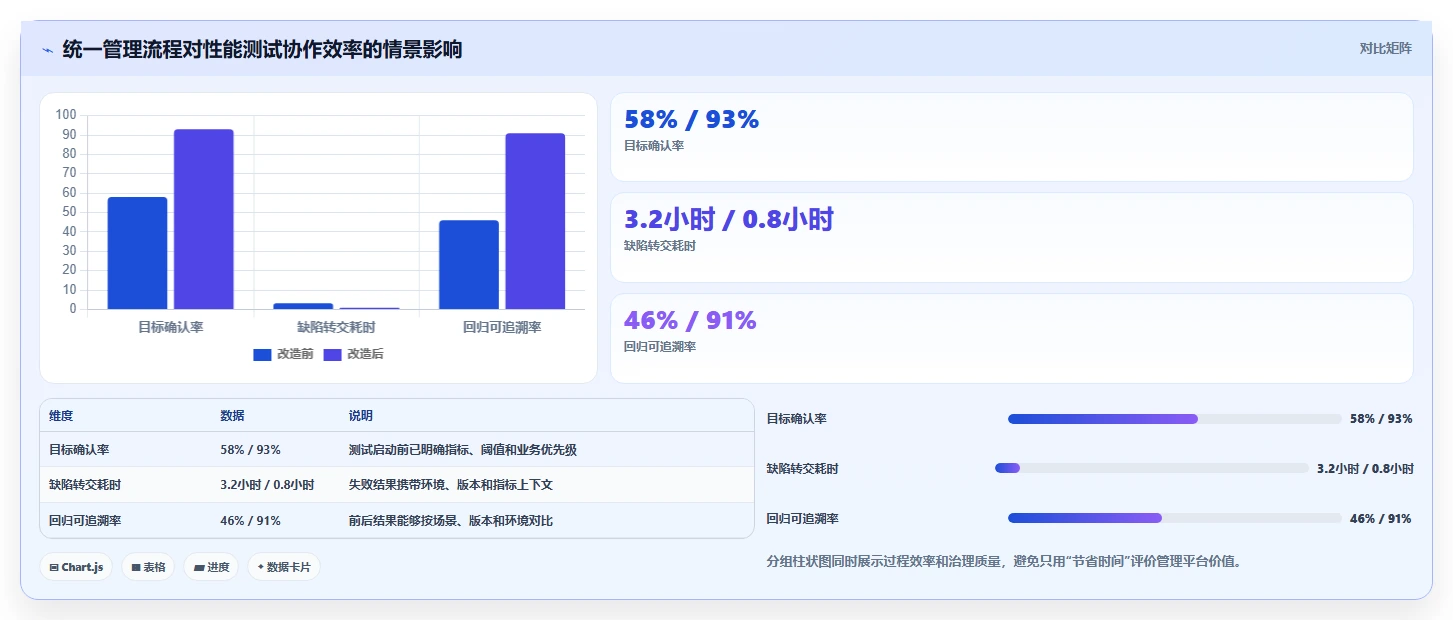Click the 46% / 91% data card value

690,321
